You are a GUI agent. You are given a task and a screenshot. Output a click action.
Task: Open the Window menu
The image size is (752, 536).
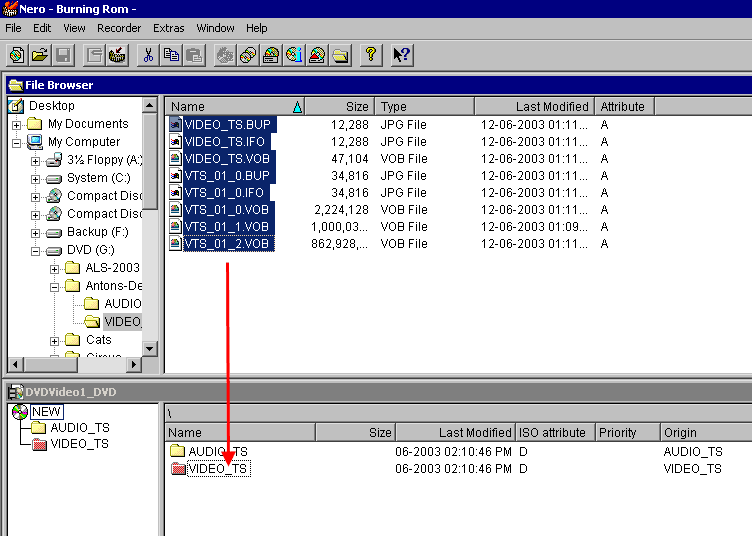[x=215, y=28]
